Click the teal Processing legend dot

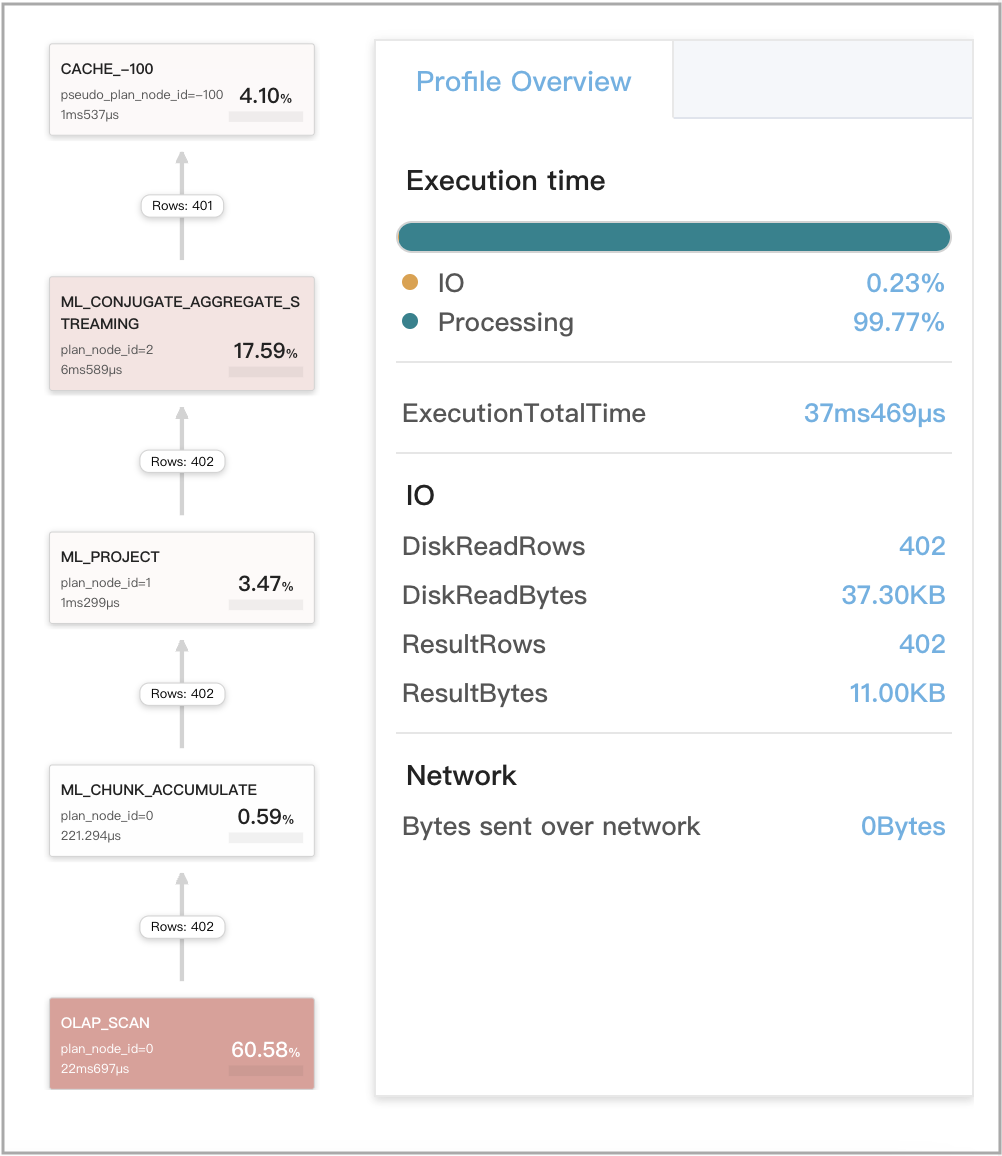point(413,322)
